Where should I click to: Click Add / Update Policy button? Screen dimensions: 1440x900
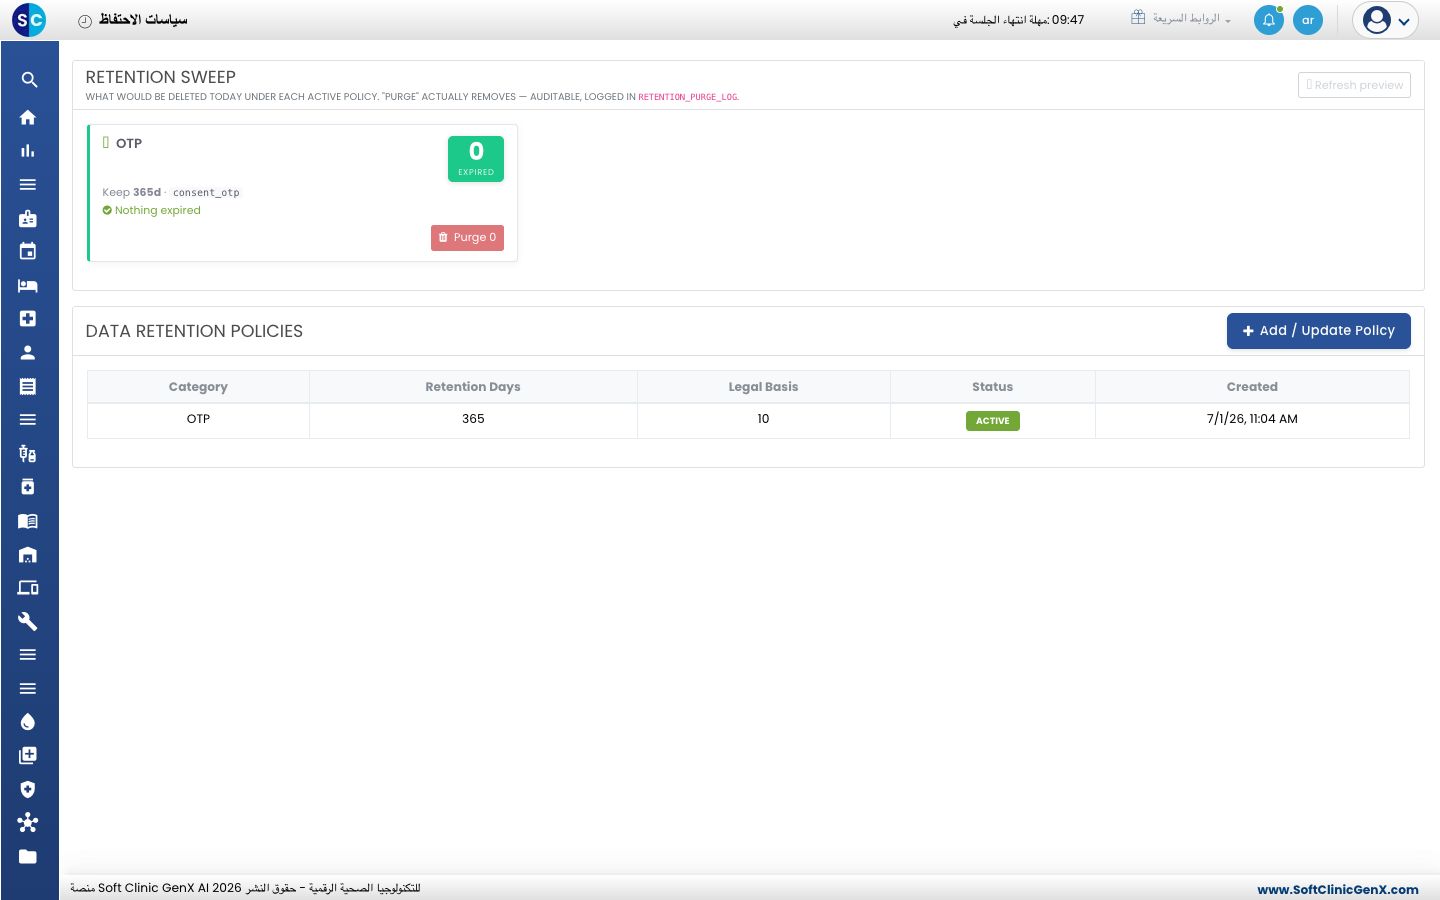pyautogui.click(x=1319, y=331)
